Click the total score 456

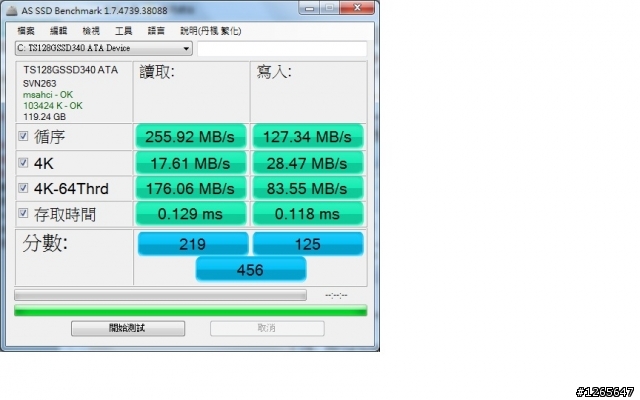point(251,269)
